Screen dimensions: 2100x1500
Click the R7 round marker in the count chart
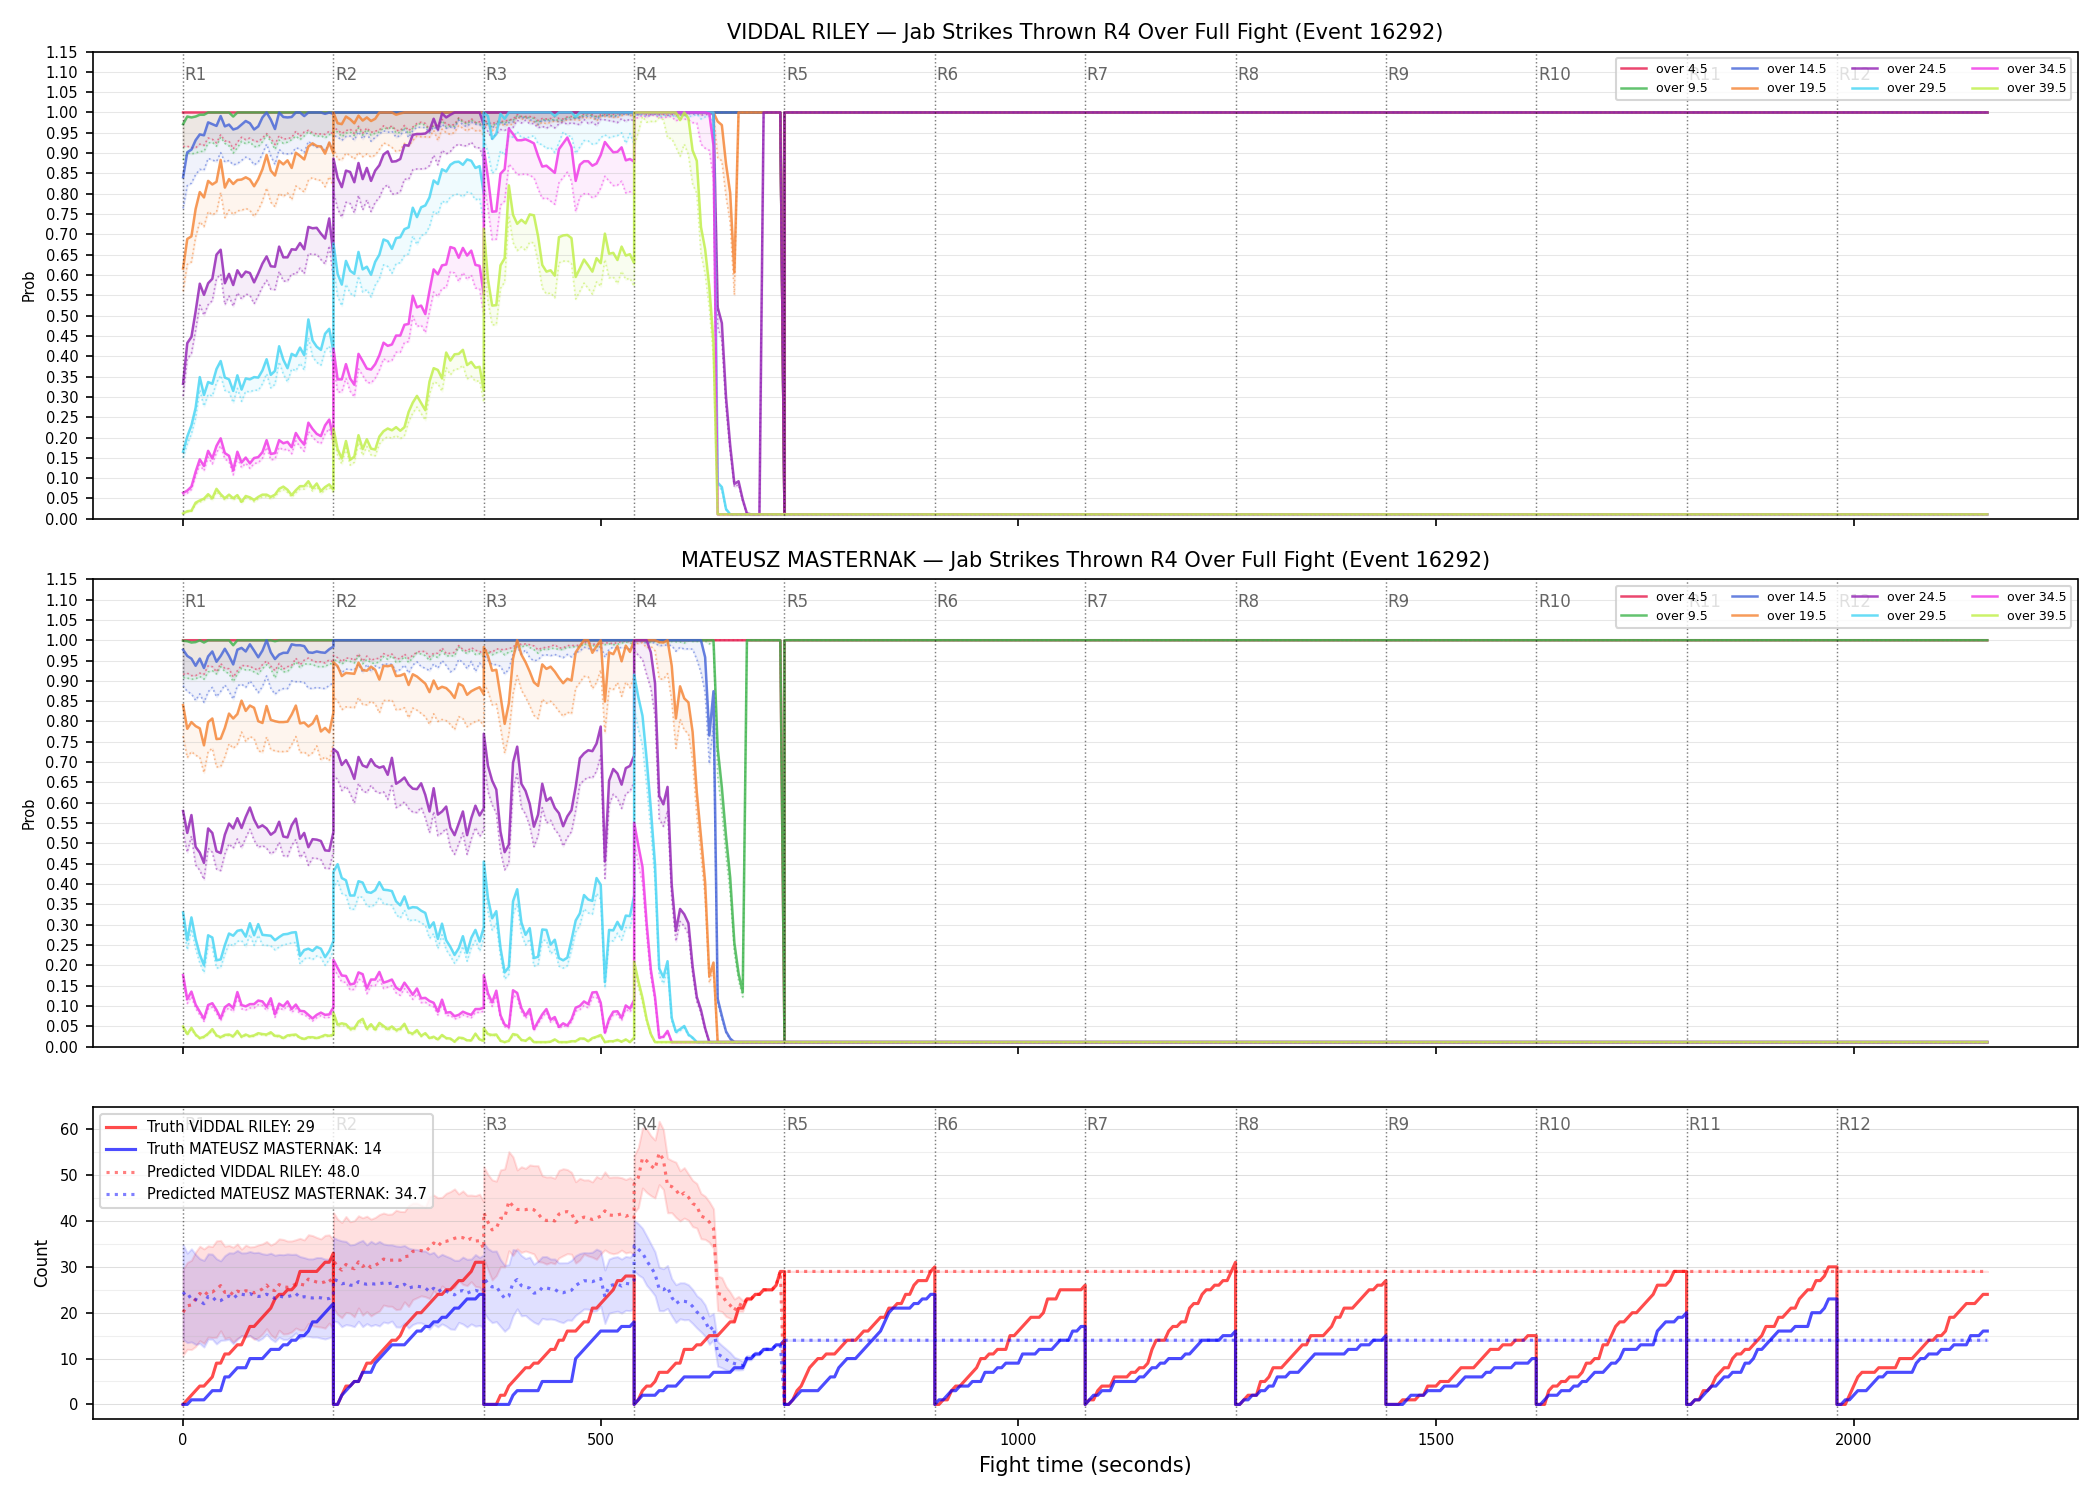click(x=1097, y=1124)
